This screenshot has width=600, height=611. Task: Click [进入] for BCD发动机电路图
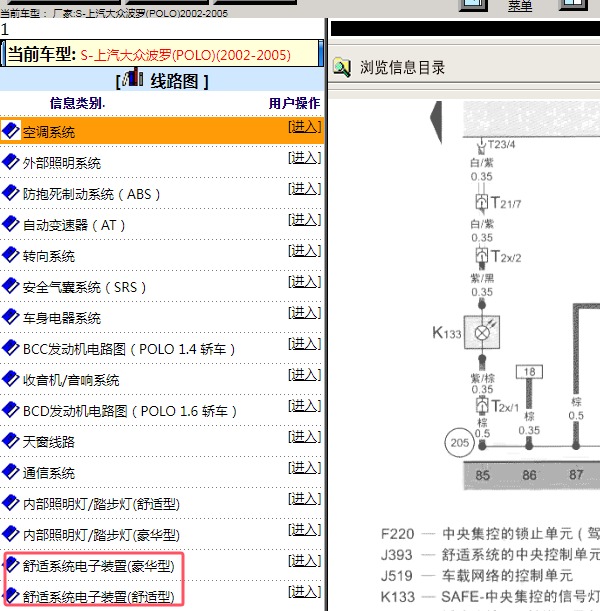tap(305, 406)
